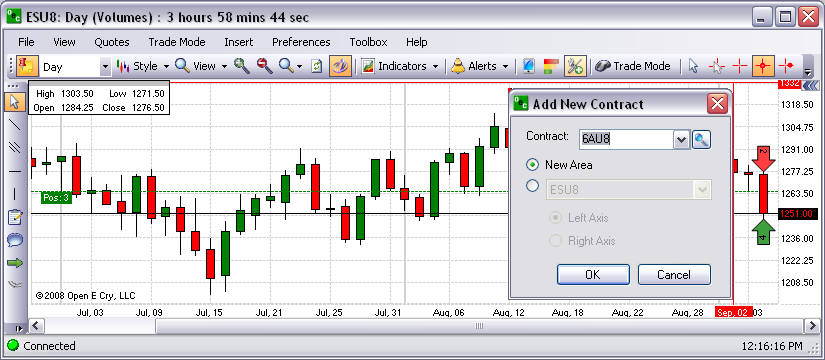Select the comment bubble tool
Viewport: 825px width, 360px height.
[15, 240]
